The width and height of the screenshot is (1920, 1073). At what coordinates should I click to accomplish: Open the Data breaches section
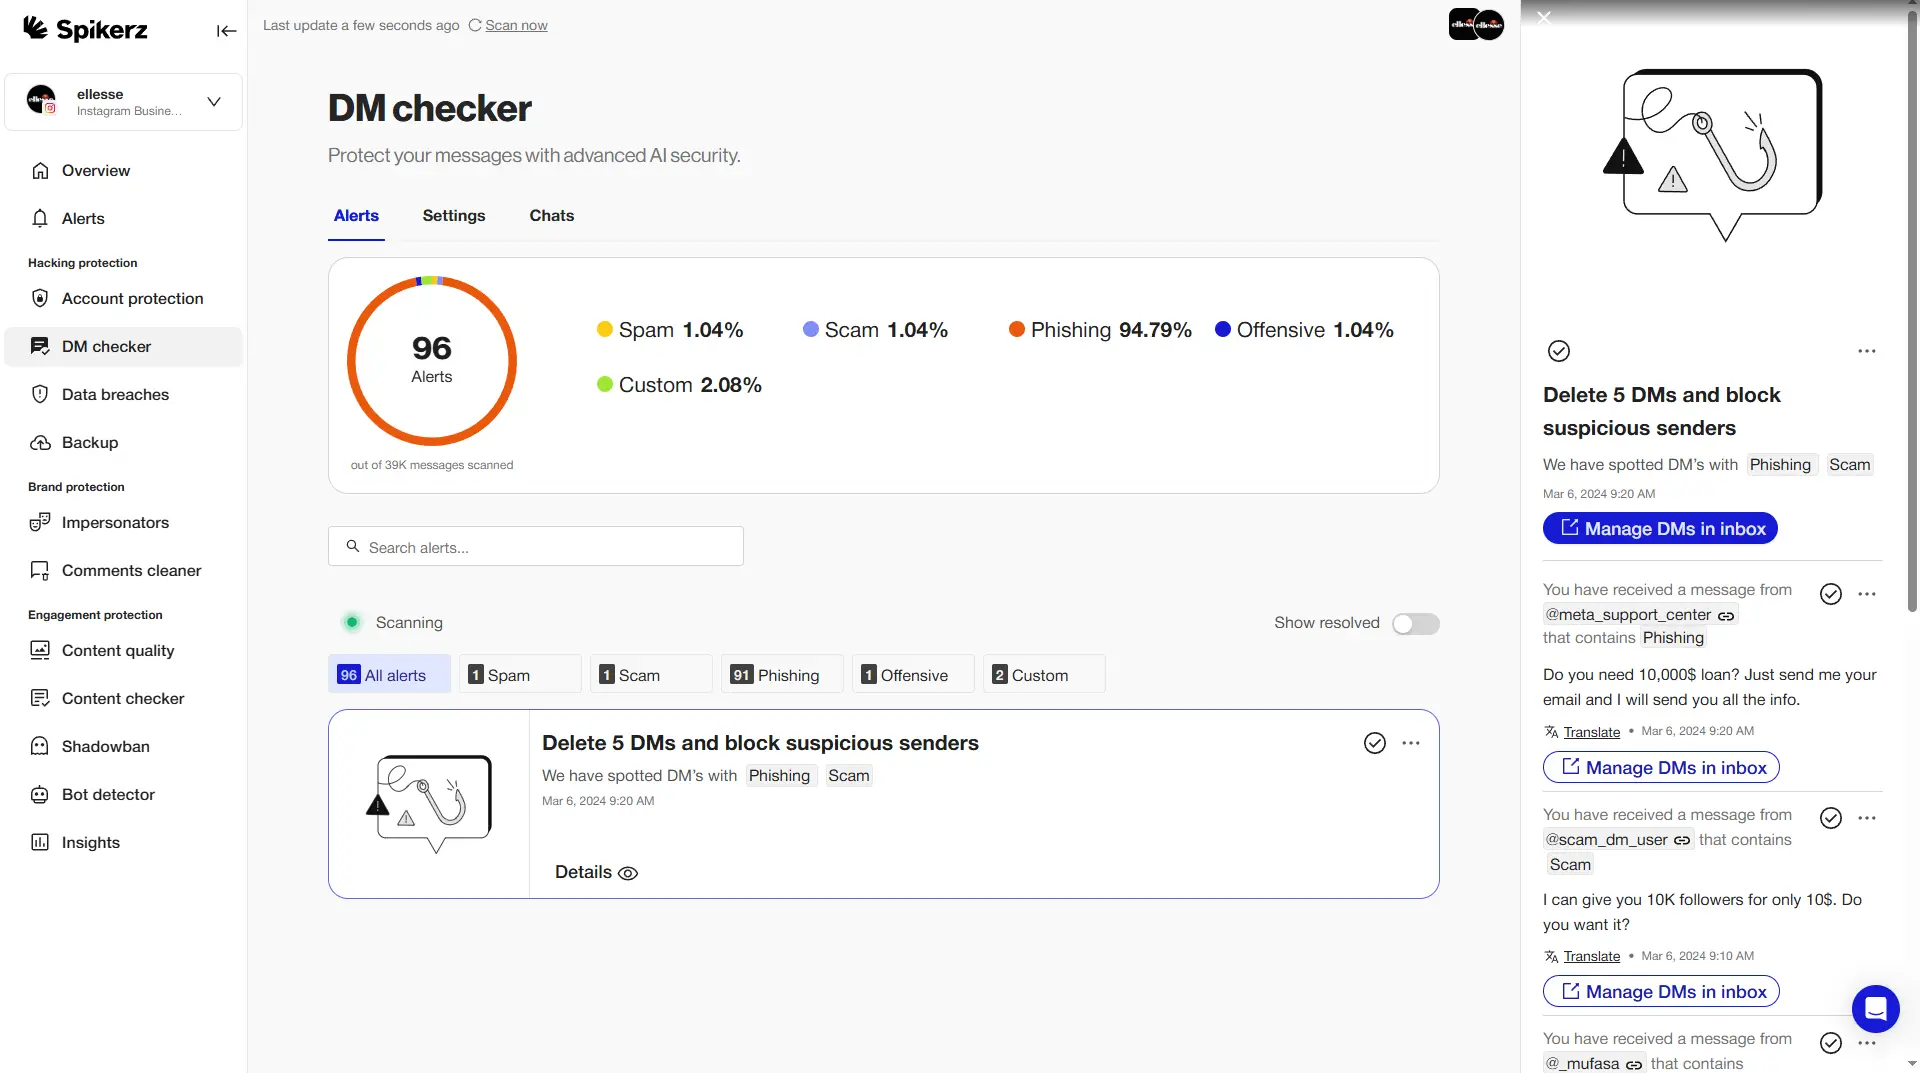coord(113,394)
